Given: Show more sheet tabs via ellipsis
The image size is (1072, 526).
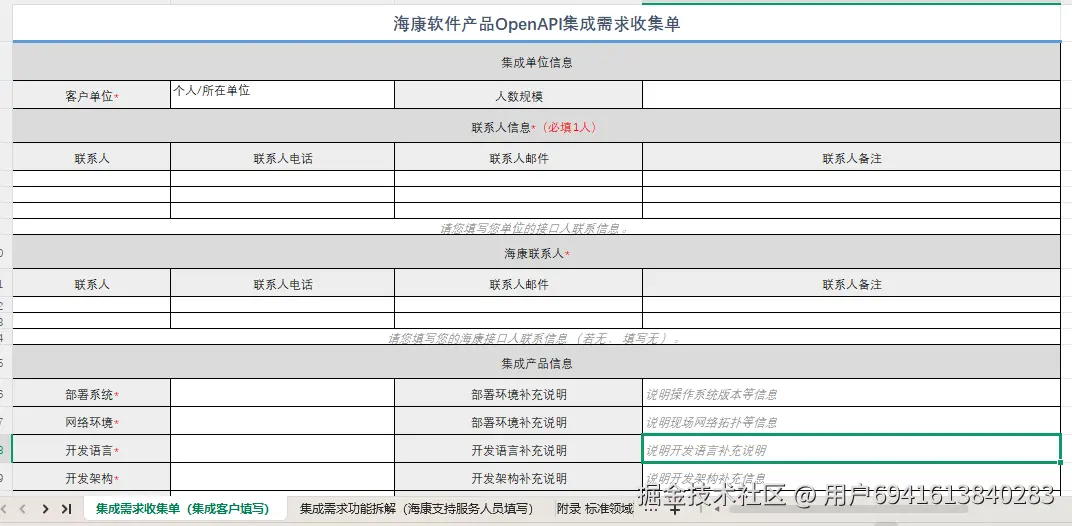Looking at the screenshot, I should tap(651, 508).
